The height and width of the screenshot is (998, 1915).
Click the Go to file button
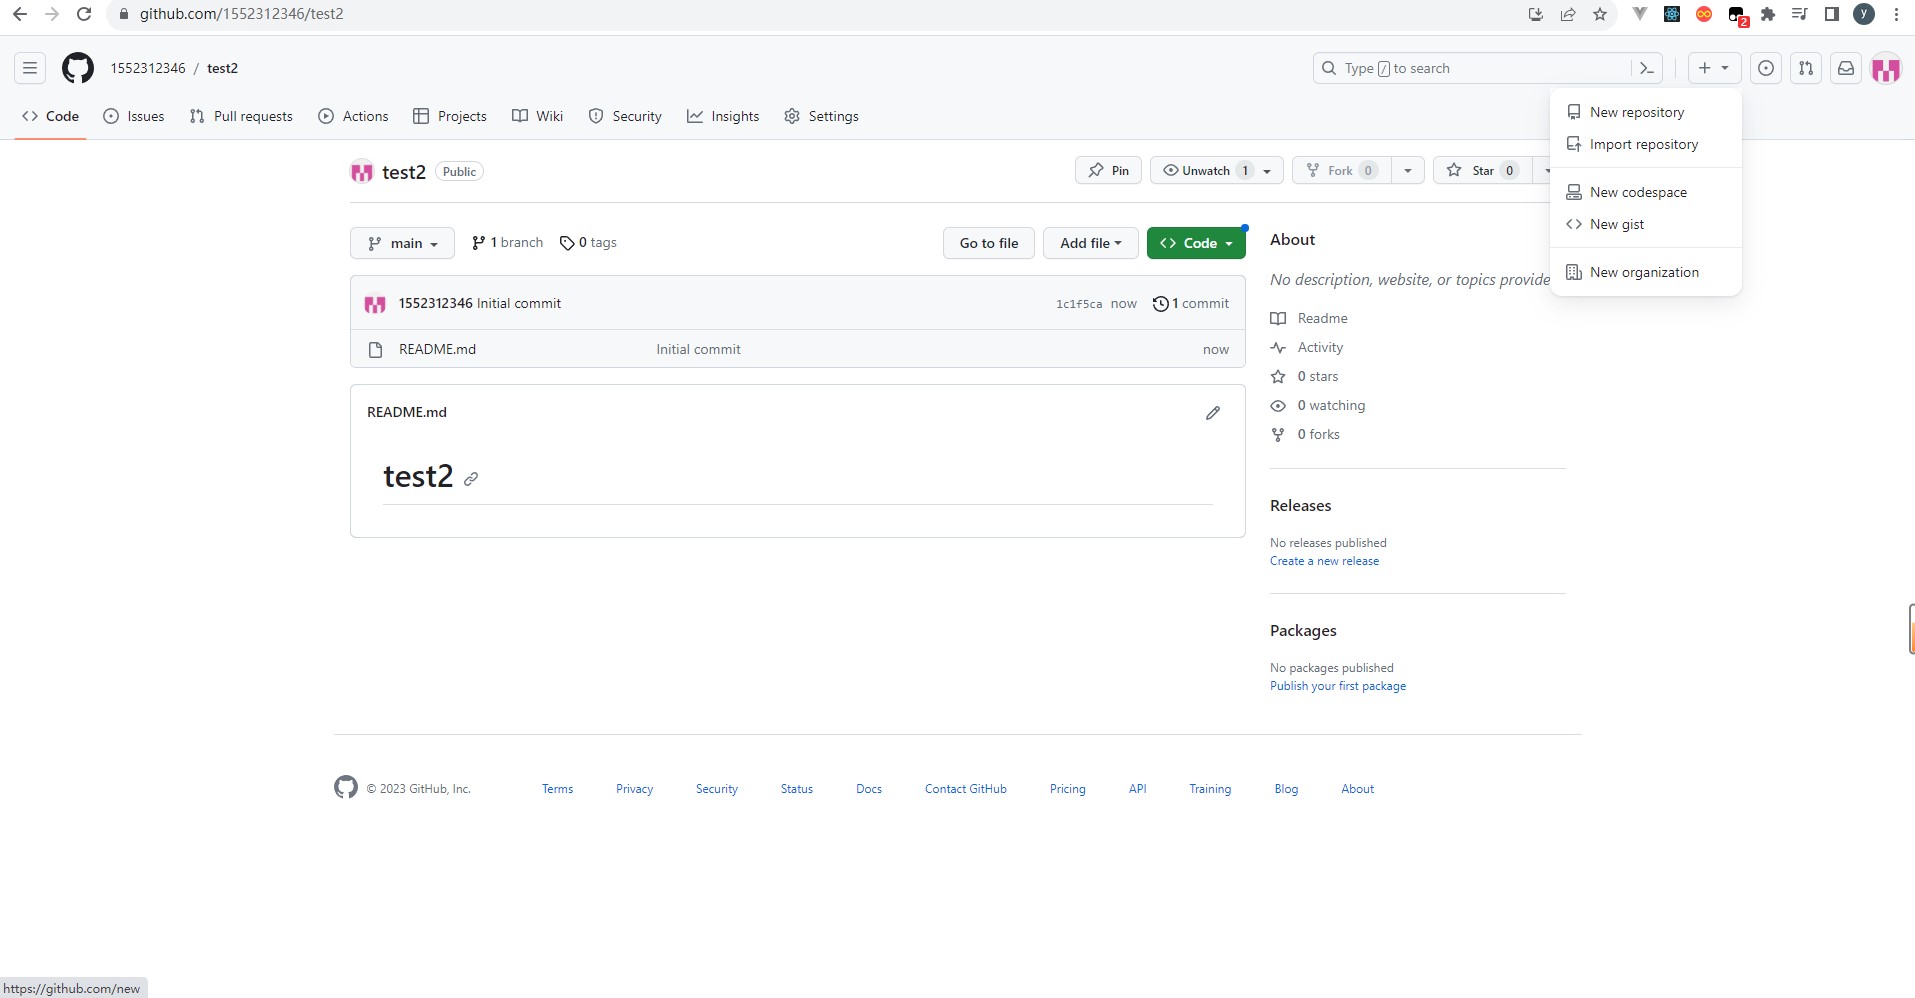coord(988,243)
